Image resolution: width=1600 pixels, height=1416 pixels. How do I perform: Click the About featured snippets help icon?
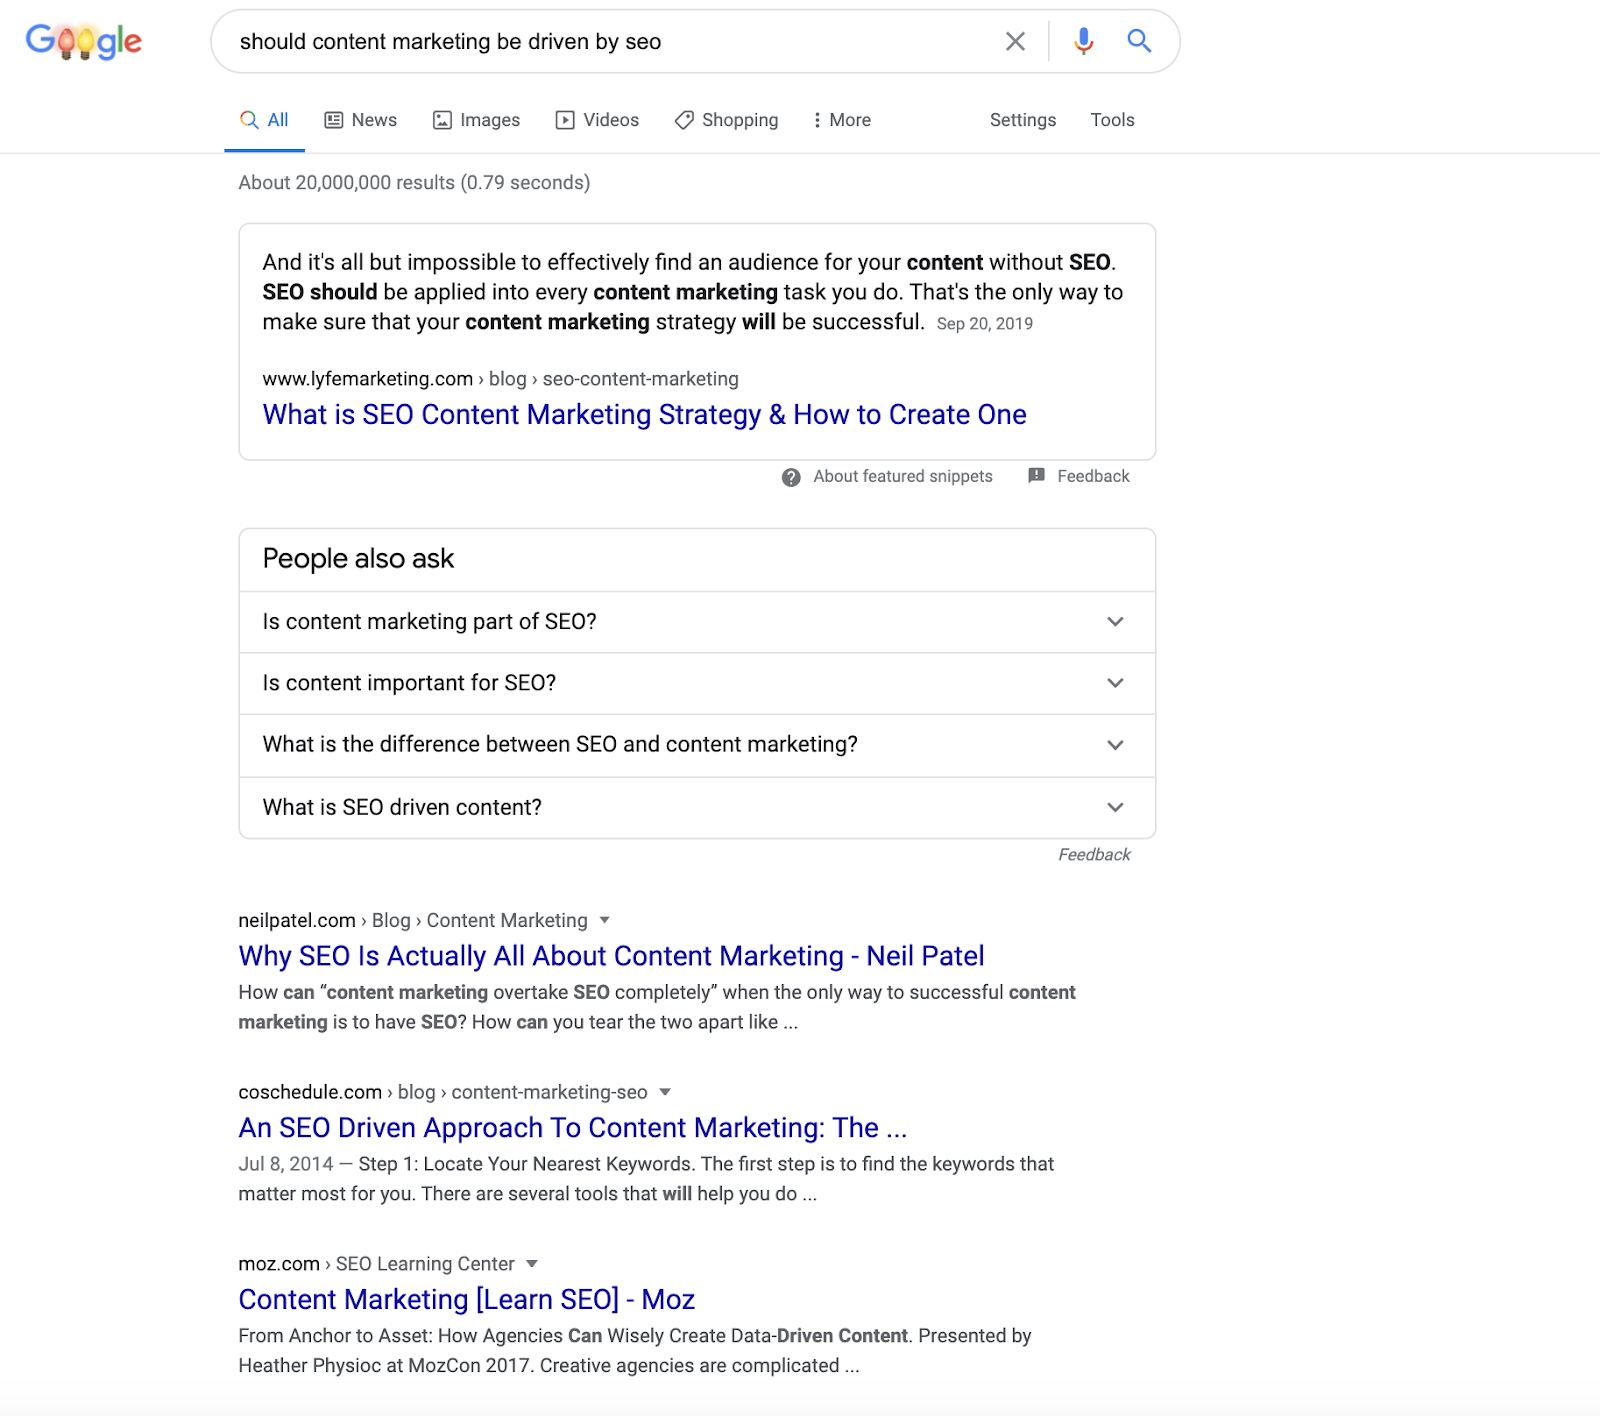791,477
